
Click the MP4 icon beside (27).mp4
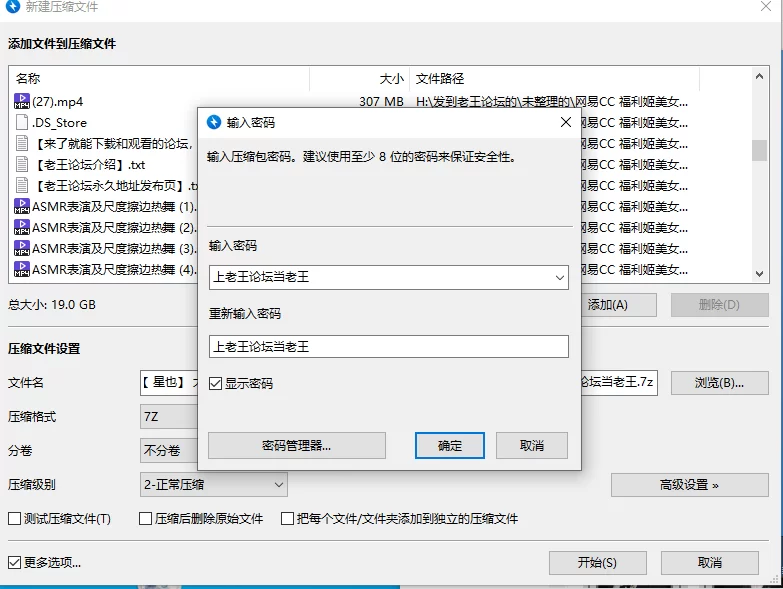click(22, 101)
